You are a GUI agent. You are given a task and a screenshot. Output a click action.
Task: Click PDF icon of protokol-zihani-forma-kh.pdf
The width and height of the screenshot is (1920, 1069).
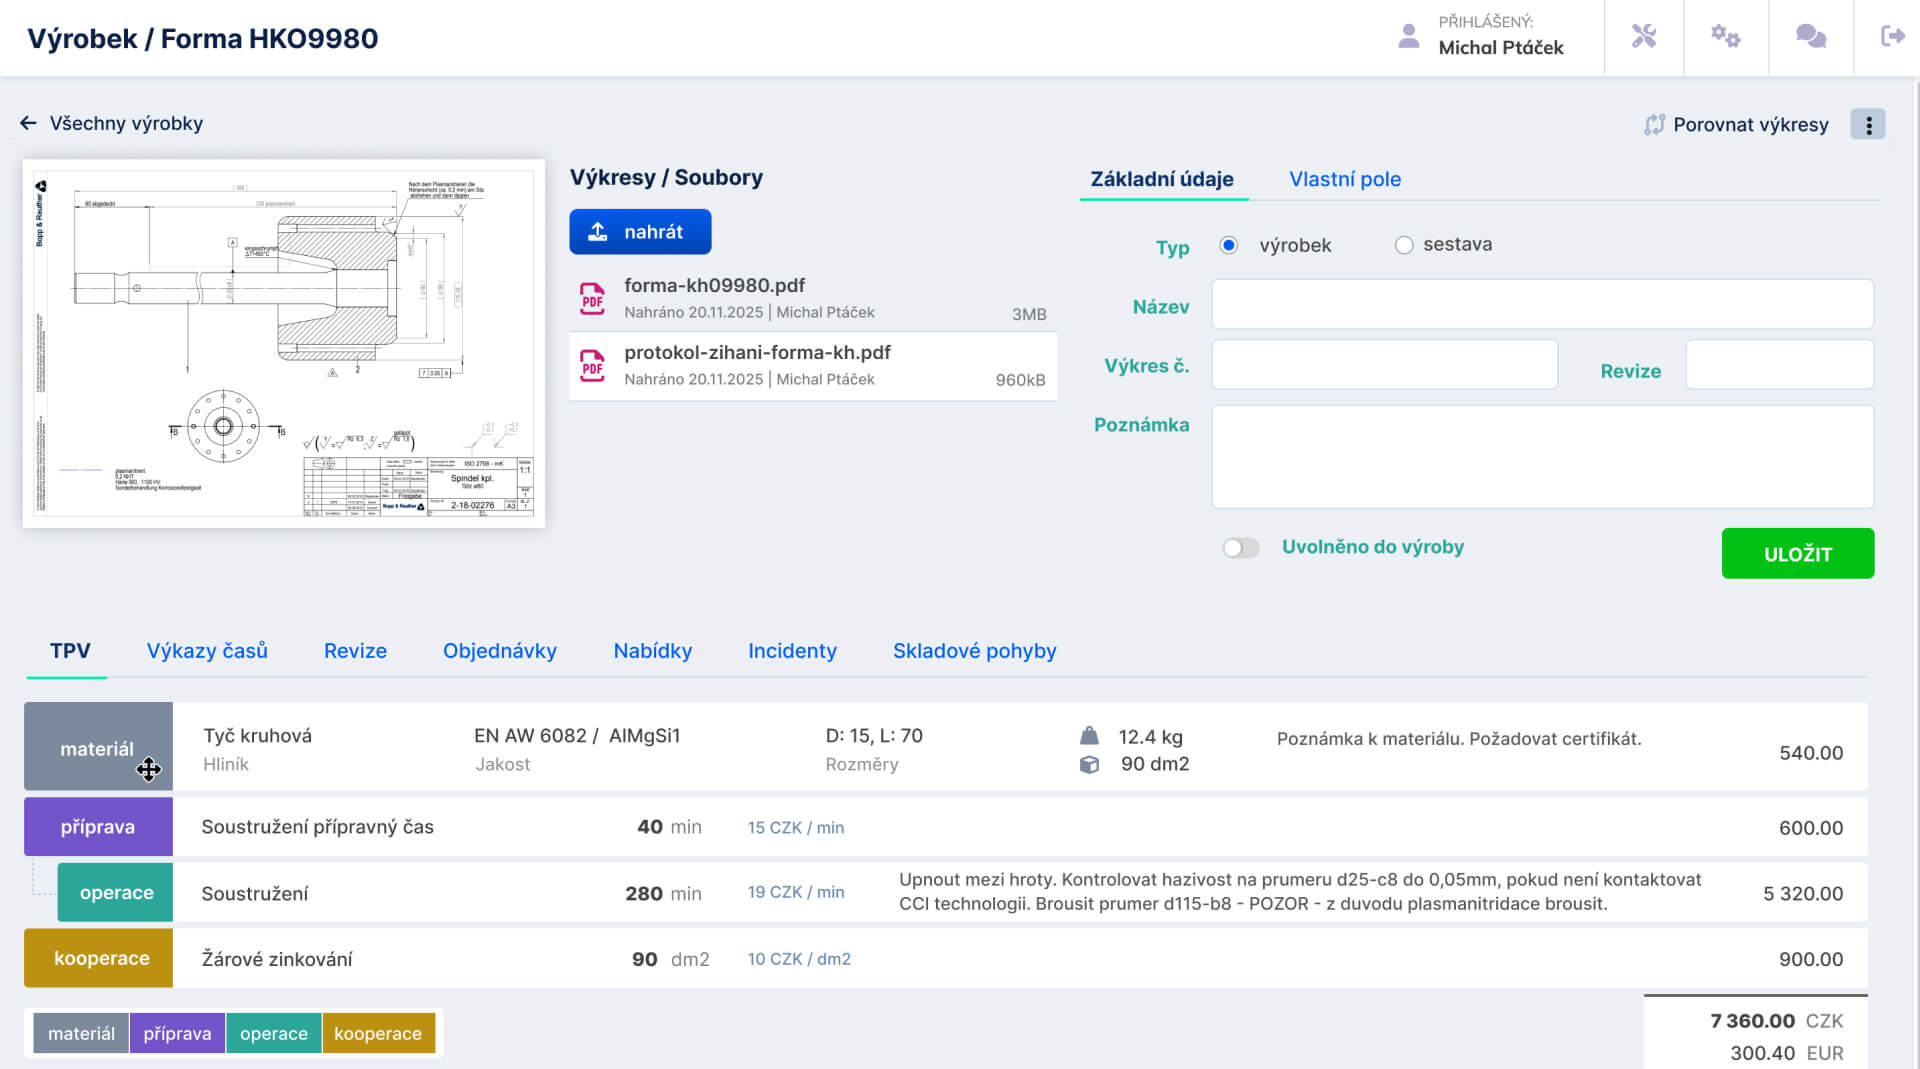point(592,365)
